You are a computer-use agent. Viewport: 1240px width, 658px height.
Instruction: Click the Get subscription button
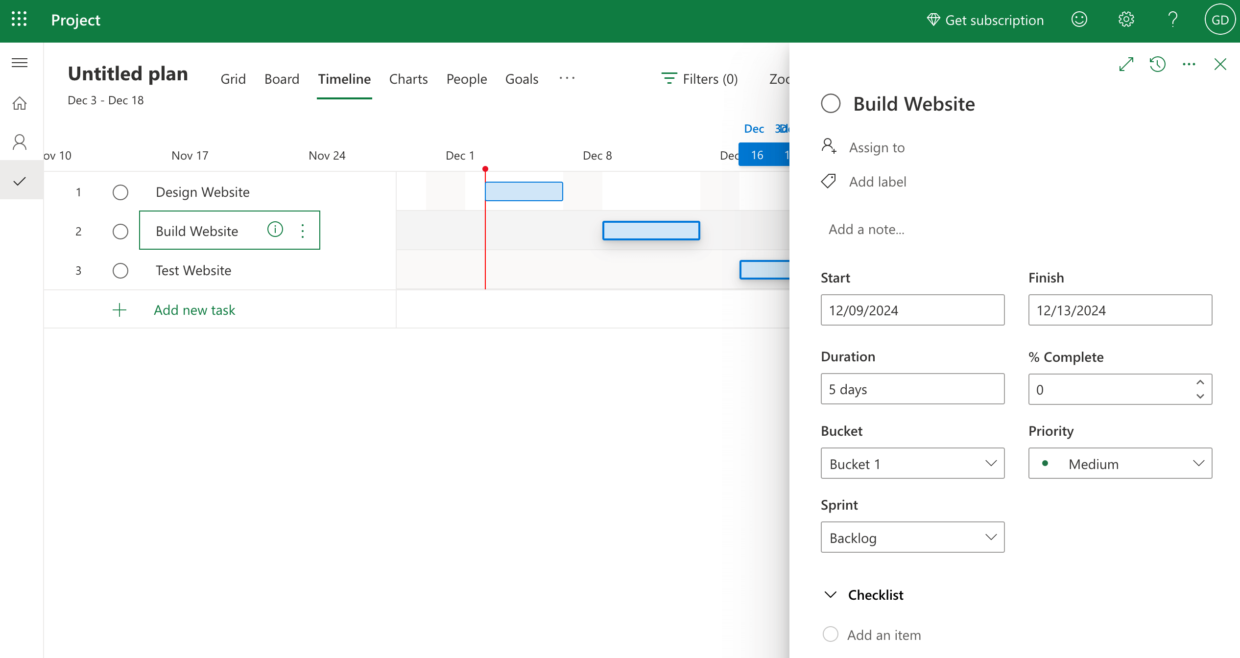point(985,19)
